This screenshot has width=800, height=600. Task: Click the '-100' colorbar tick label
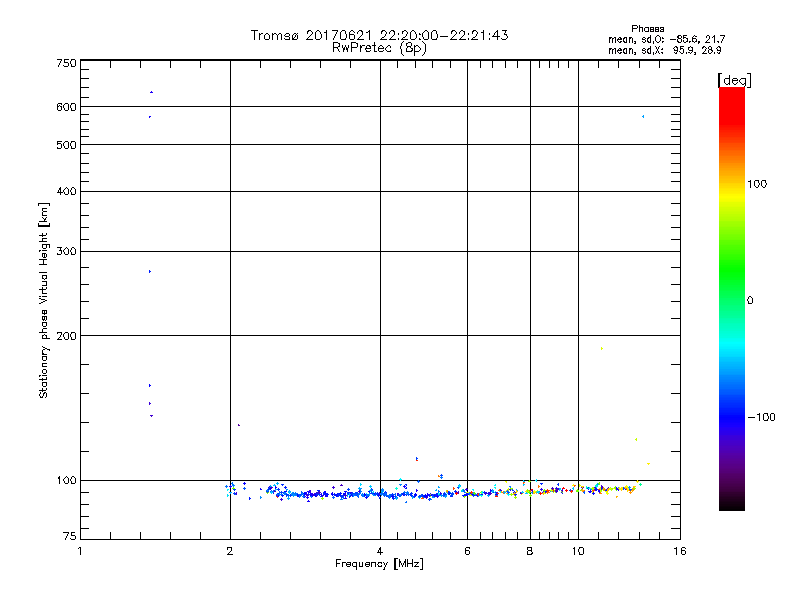(x=761, y=417)
